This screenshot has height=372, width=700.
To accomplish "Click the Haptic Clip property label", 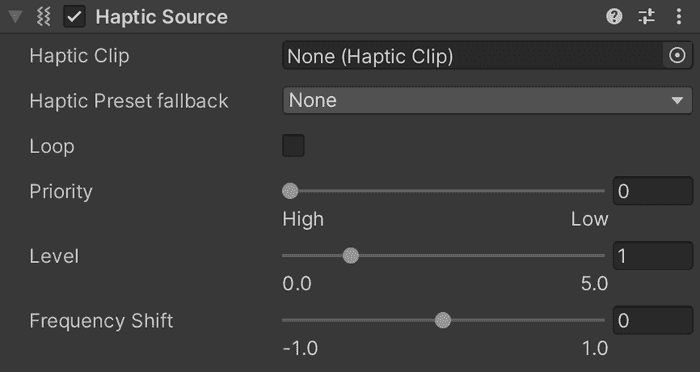I will 79,56.
